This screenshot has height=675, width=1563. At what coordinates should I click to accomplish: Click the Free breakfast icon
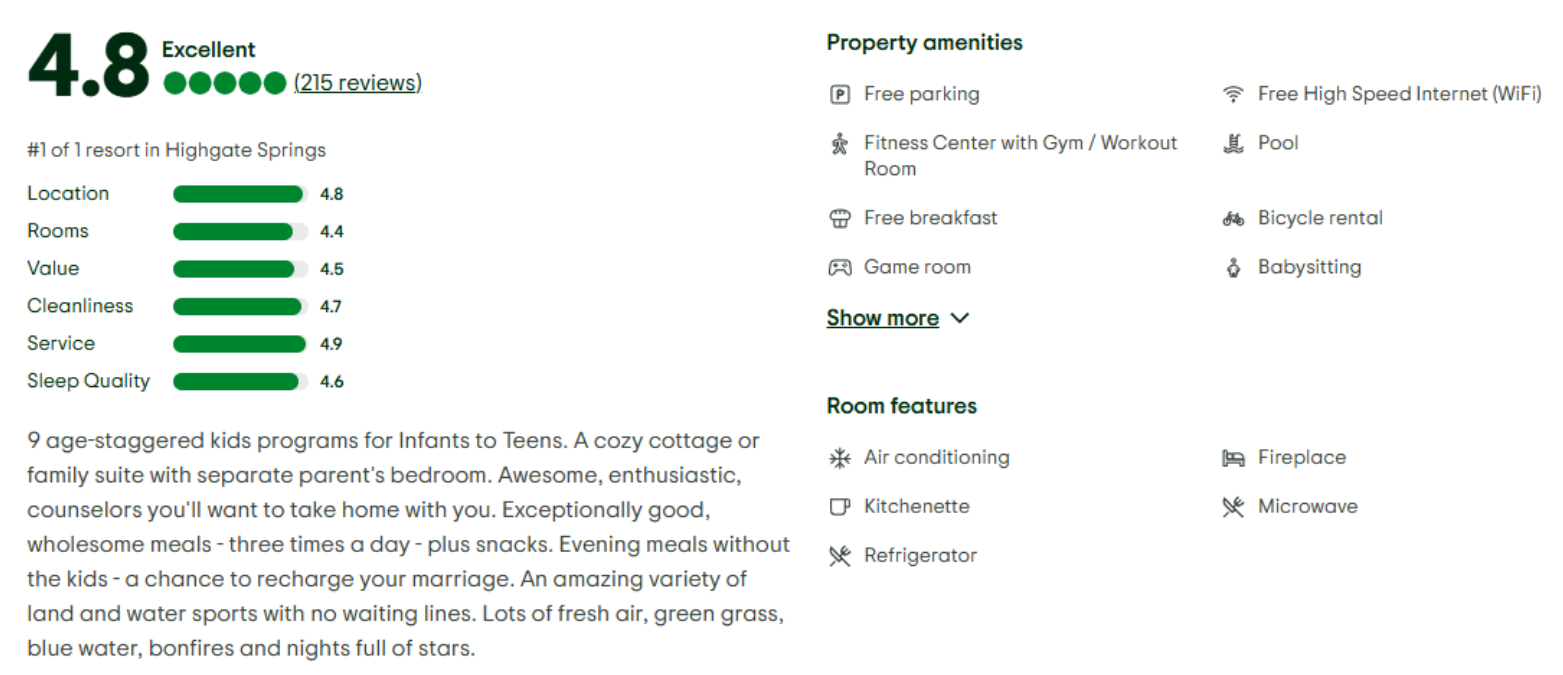(x=839, y=218)
